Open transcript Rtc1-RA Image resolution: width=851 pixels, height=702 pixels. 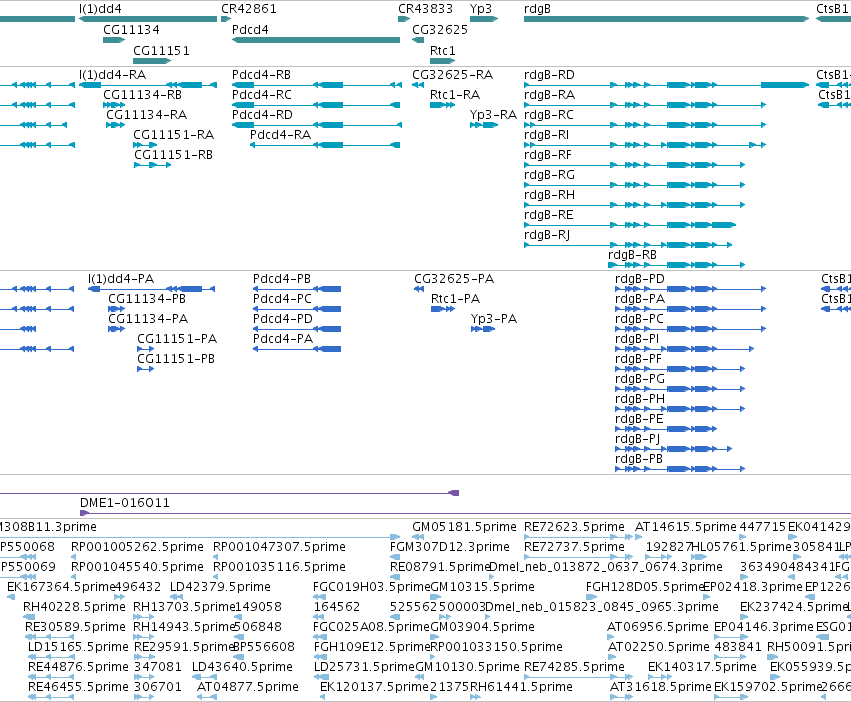[x=455, y=95]
